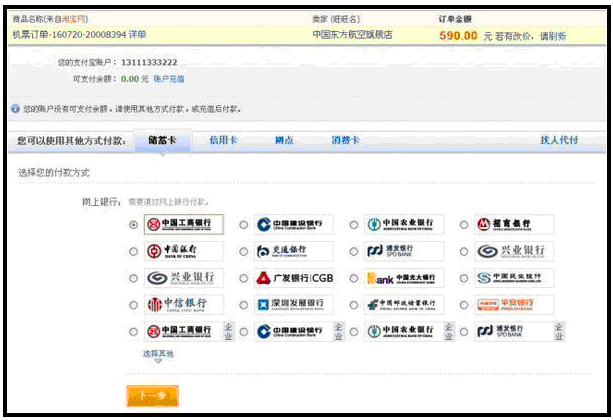Image resolution: width=613 pixels, height=420 pixels.
Task: Select the 中信银行 radio button
Action: [133, 305]
